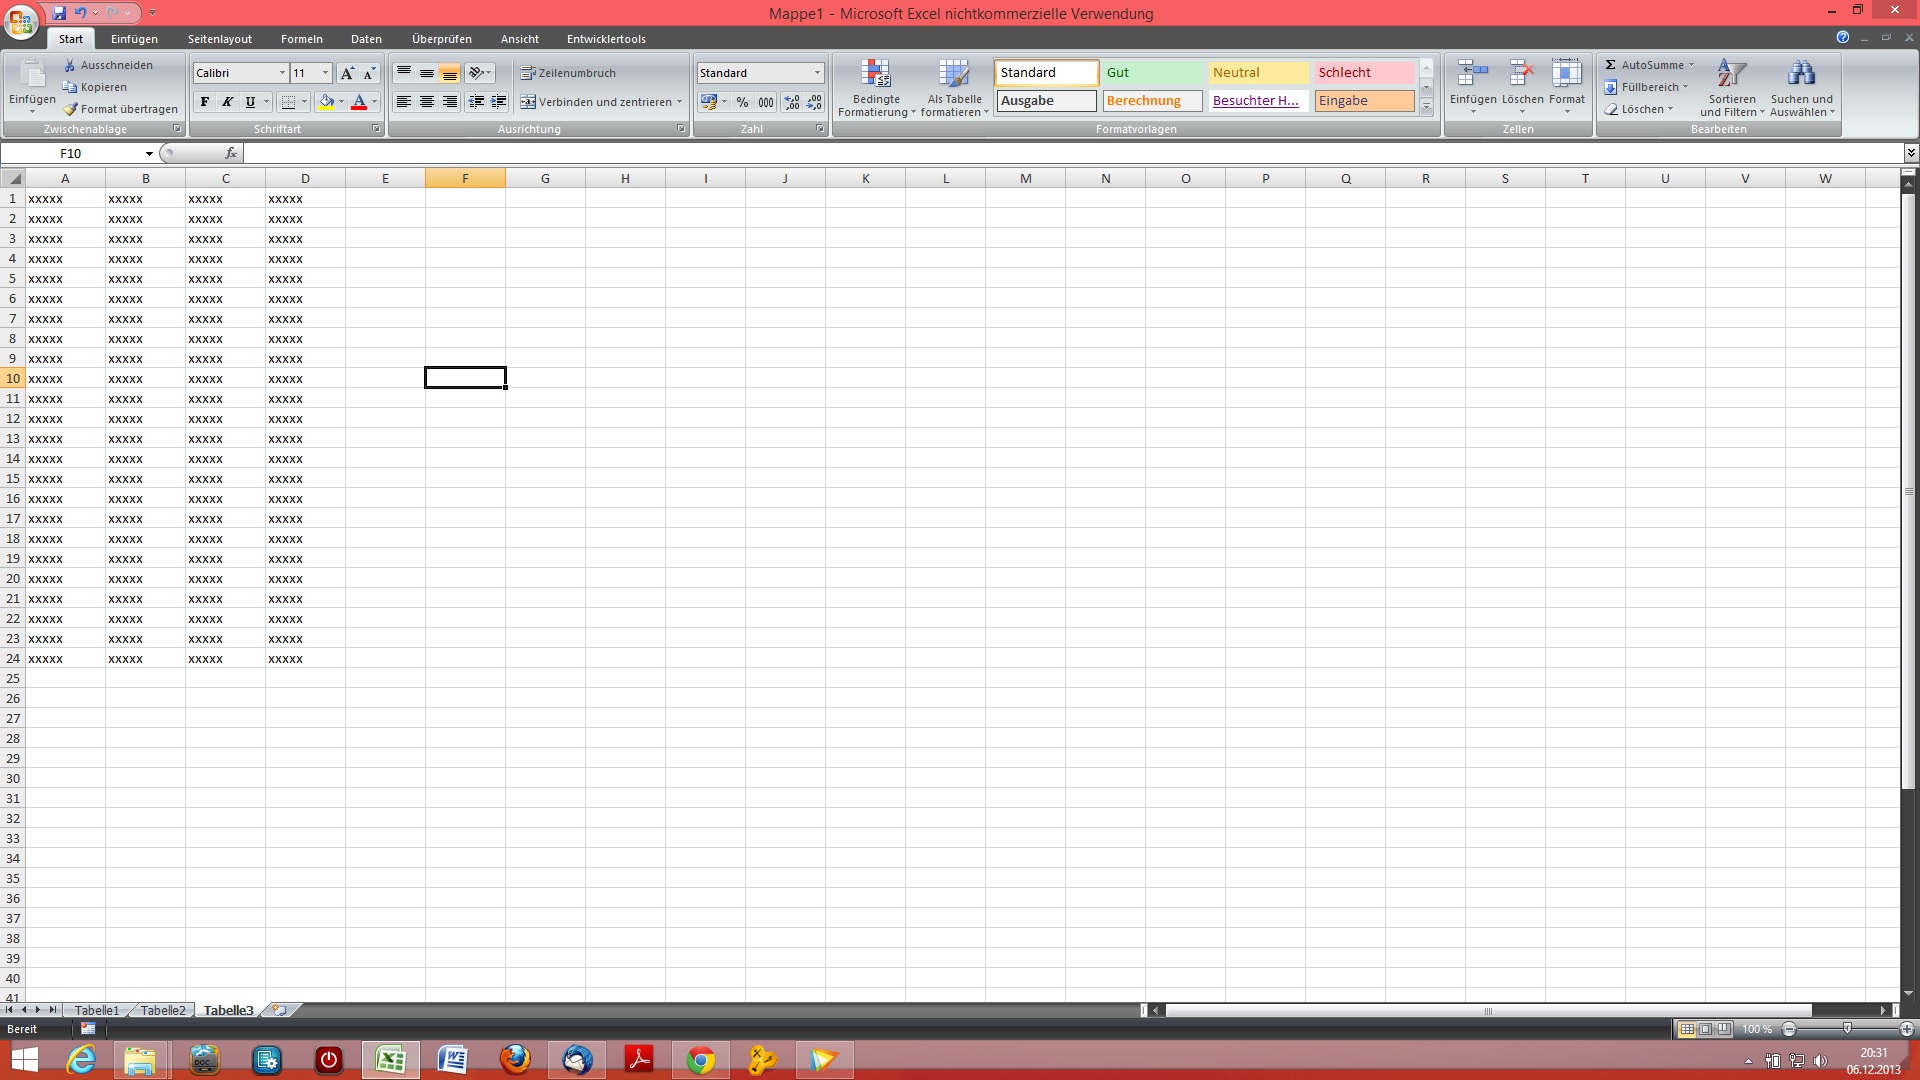Switch to sheet tab Tabelle1
1920x1080 pixels.
[x=96, y=1010]
